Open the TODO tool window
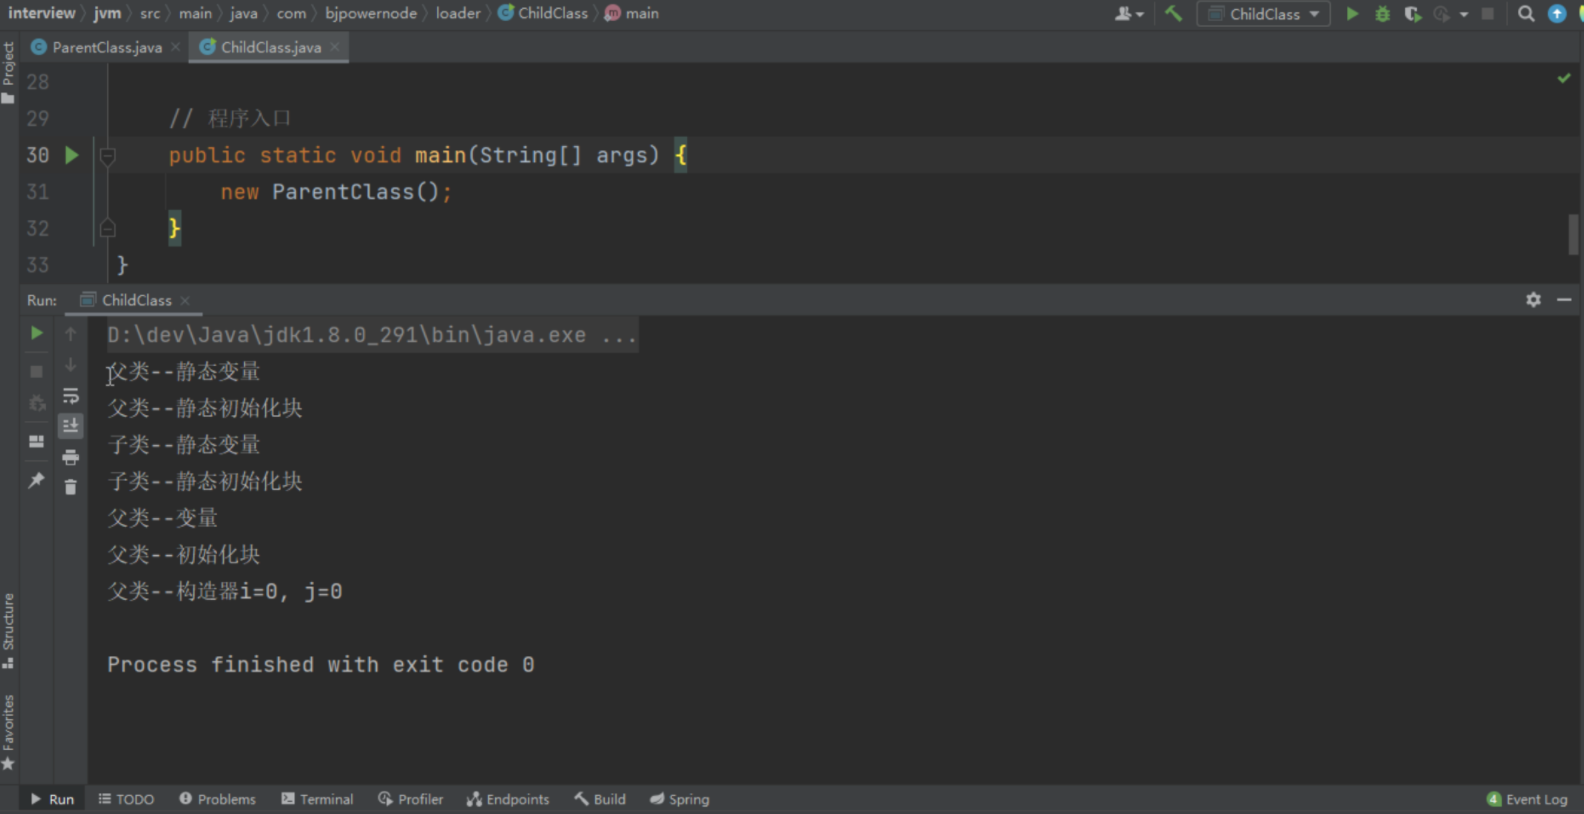Image resolution: width=1584 pixels, height=814 pixels. tap(126, 799)
